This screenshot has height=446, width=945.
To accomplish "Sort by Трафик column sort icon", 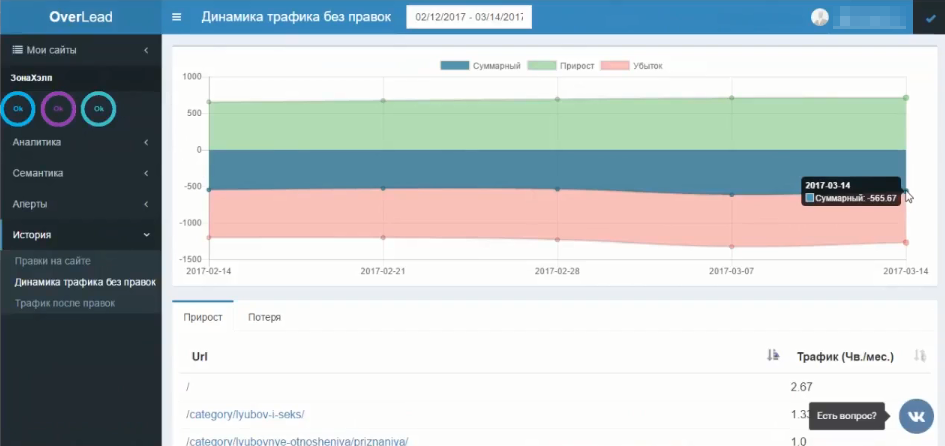I will coord(920,356).
